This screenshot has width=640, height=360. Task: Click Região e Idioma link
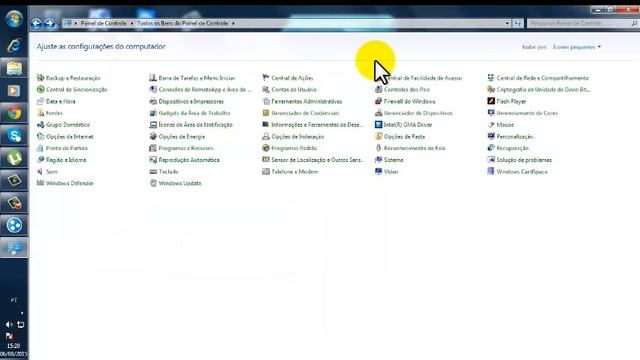(x=66, y=160)
